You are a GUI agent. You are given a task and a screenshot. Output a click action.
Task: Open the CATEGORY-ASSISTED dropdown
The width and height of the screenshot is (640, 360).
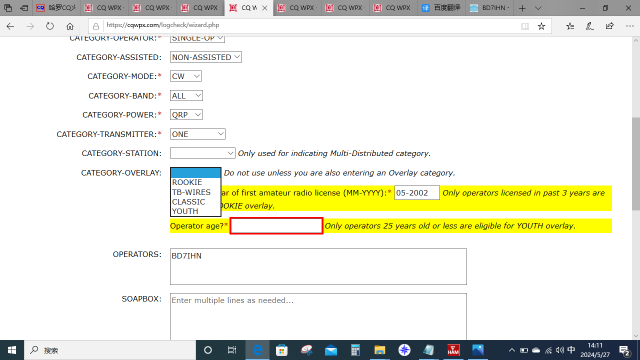coord(206,57)
